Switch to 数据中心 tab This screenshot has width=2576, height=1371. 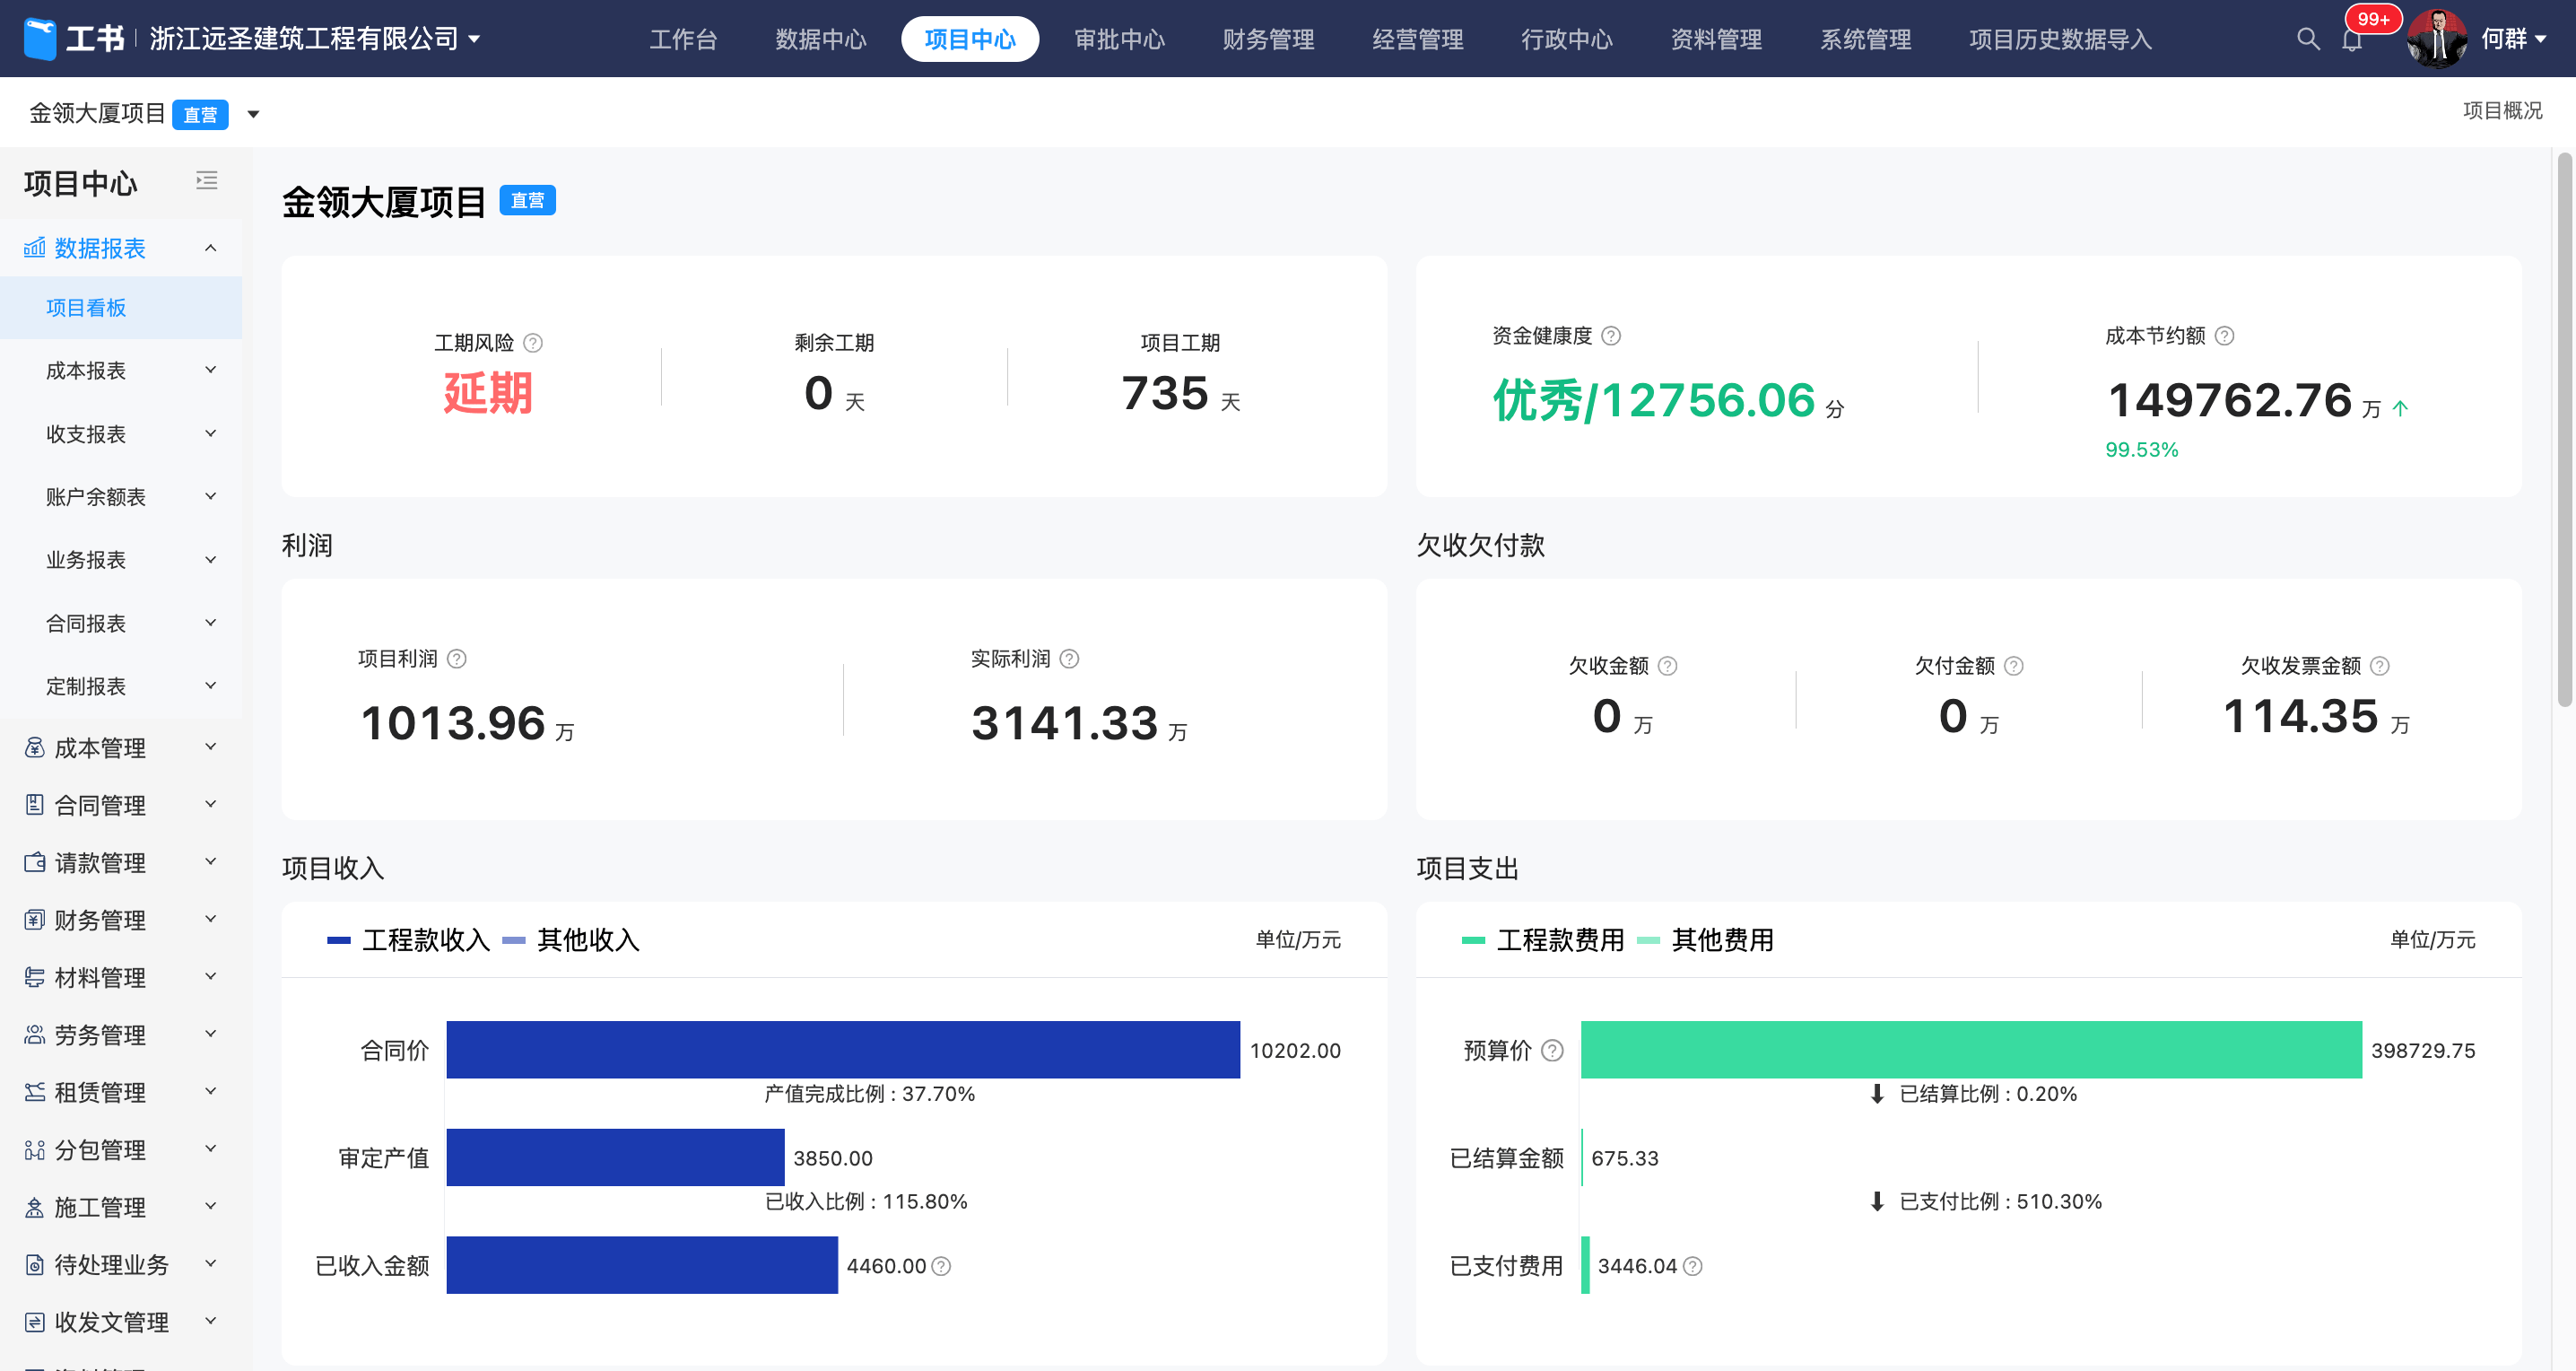[821, 39]
